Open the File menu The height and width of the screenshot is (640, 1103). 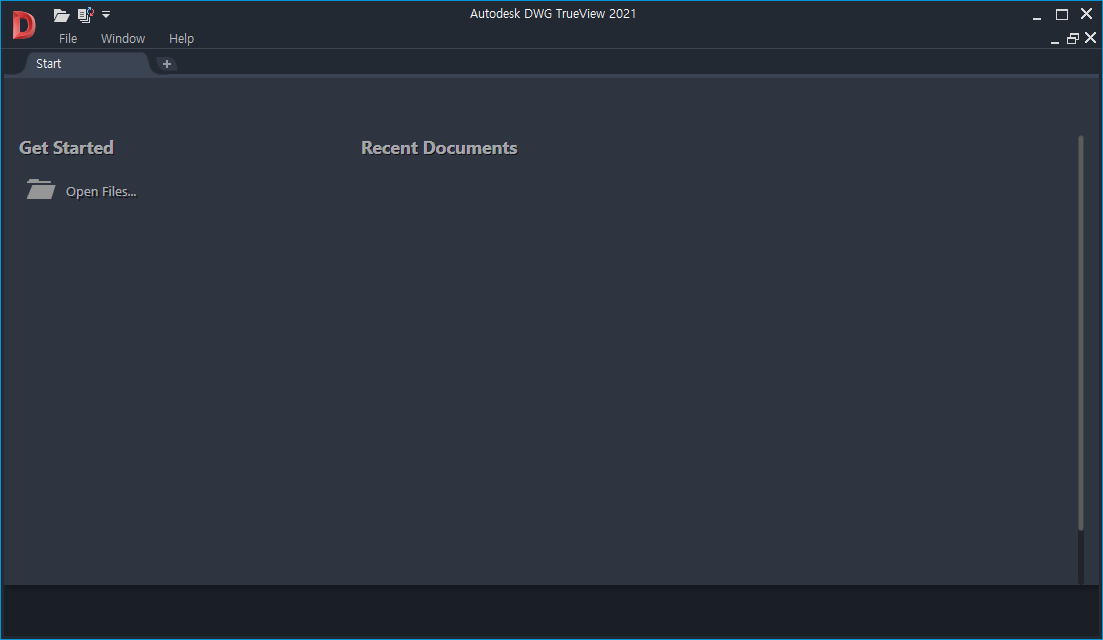[68, 39]
